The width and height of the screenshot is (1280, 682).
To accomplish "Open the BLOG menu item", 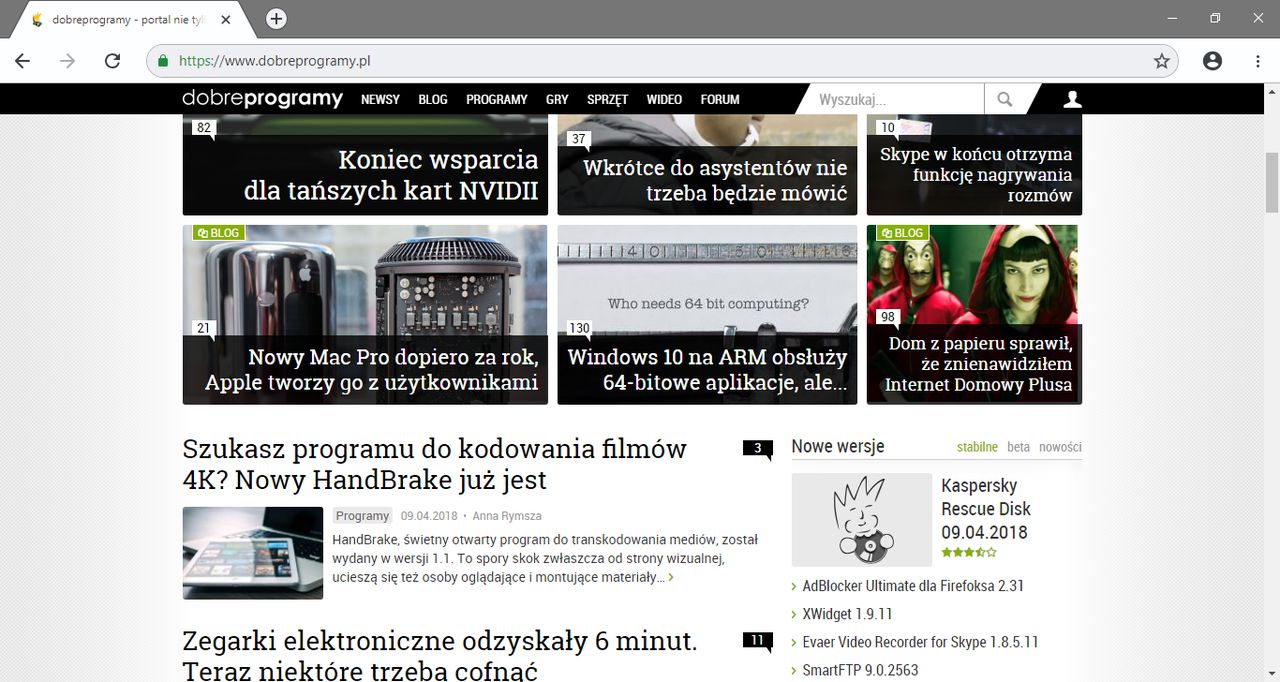I will [433, 99].
